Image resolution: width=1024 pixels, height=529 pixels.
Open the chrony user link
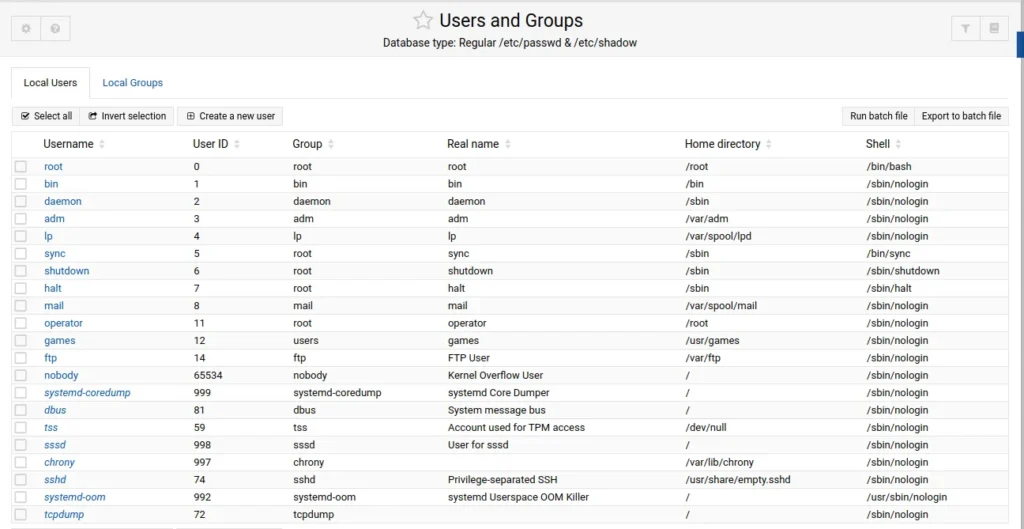59,462
